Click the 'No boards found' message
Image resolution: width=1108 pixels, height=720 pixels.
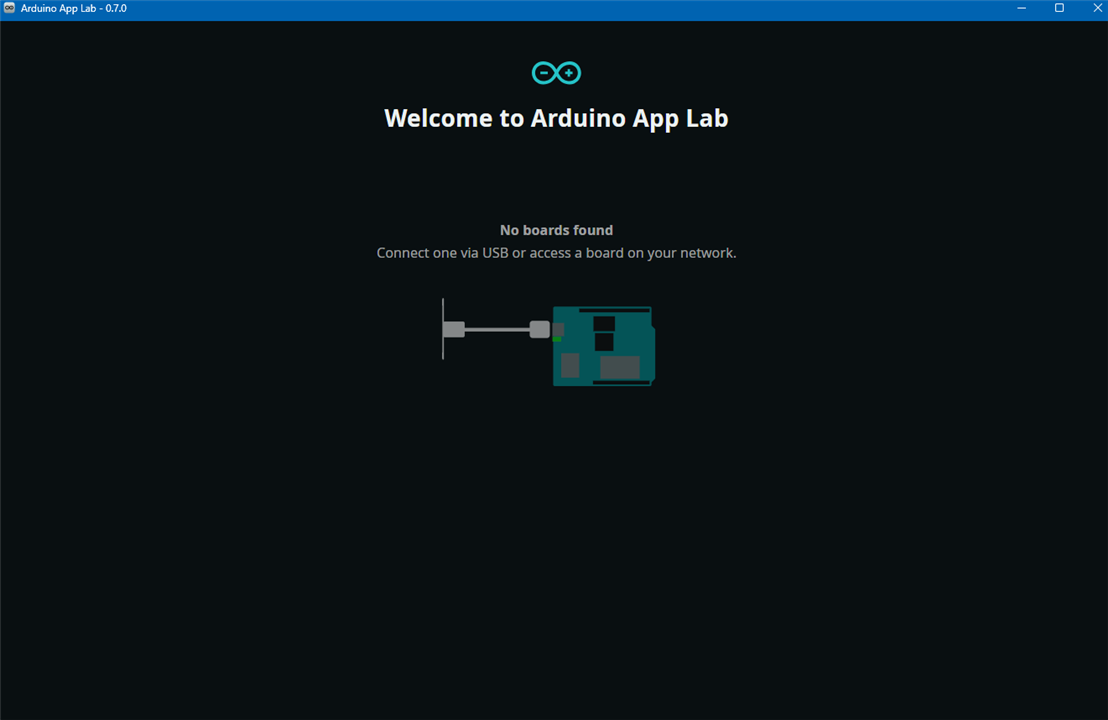[556, 230]
